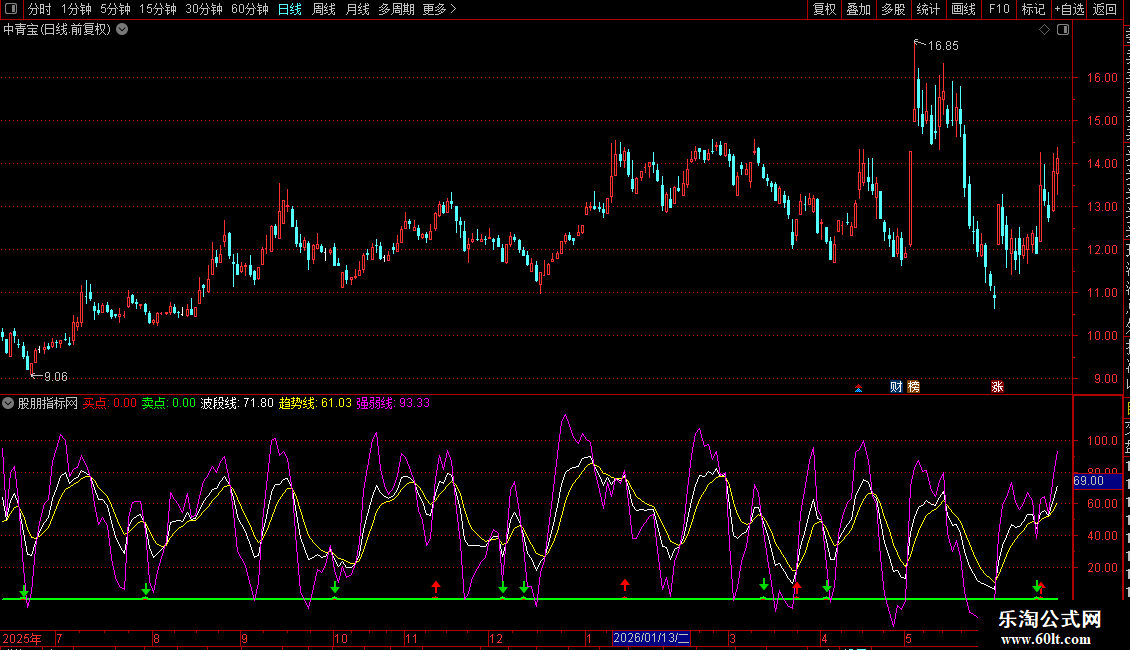
Task: Click the 买点: 0.00 indicator label
Action: (110, 404)
